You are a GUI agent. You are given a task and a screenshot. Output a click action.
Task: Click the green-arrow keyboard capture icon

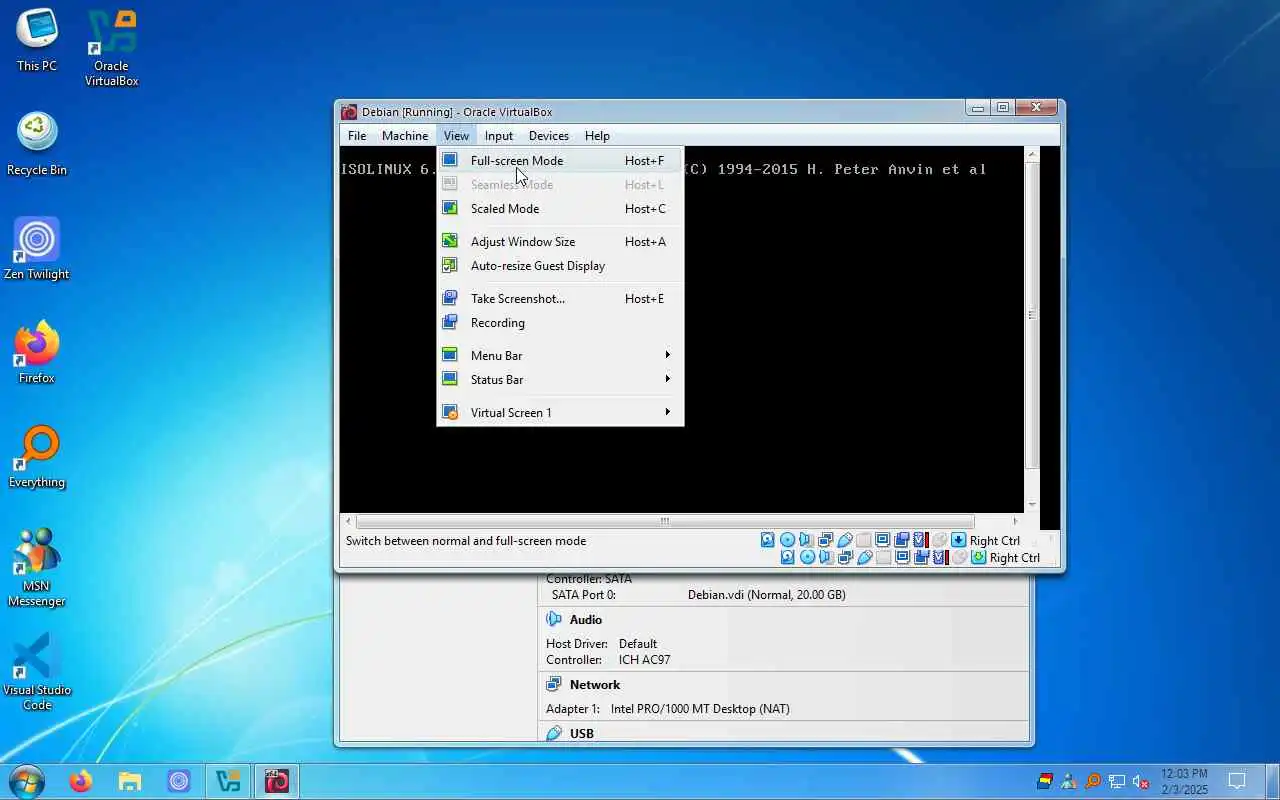click(978, 558)
